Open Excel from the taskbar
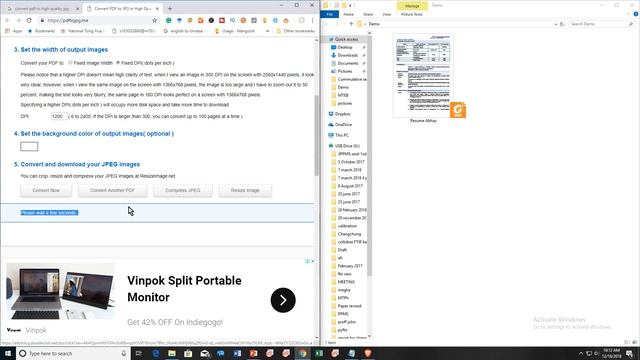 click(319, 353)
